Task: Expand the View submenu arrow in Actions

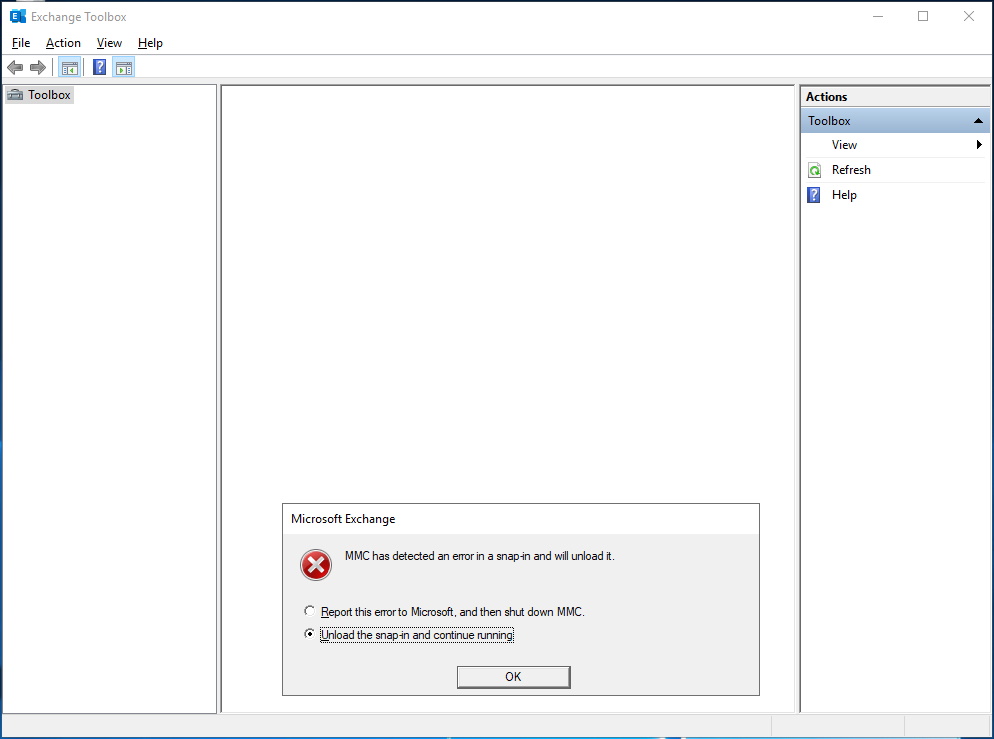Action: (979, 145)
